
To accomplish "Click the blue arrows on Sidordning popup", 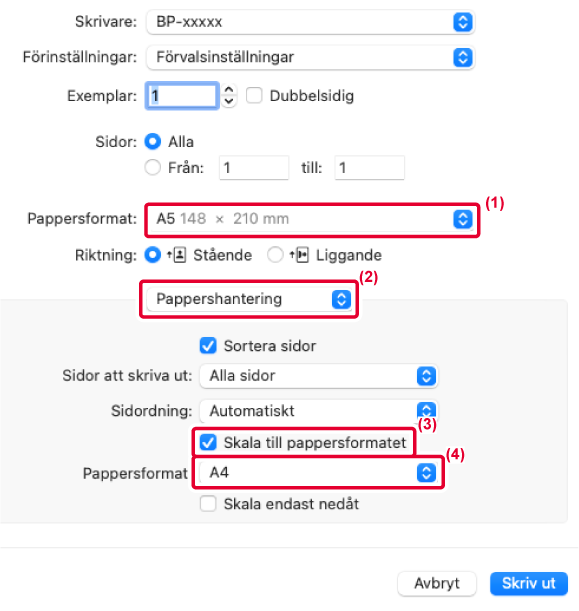I will 426,411.
